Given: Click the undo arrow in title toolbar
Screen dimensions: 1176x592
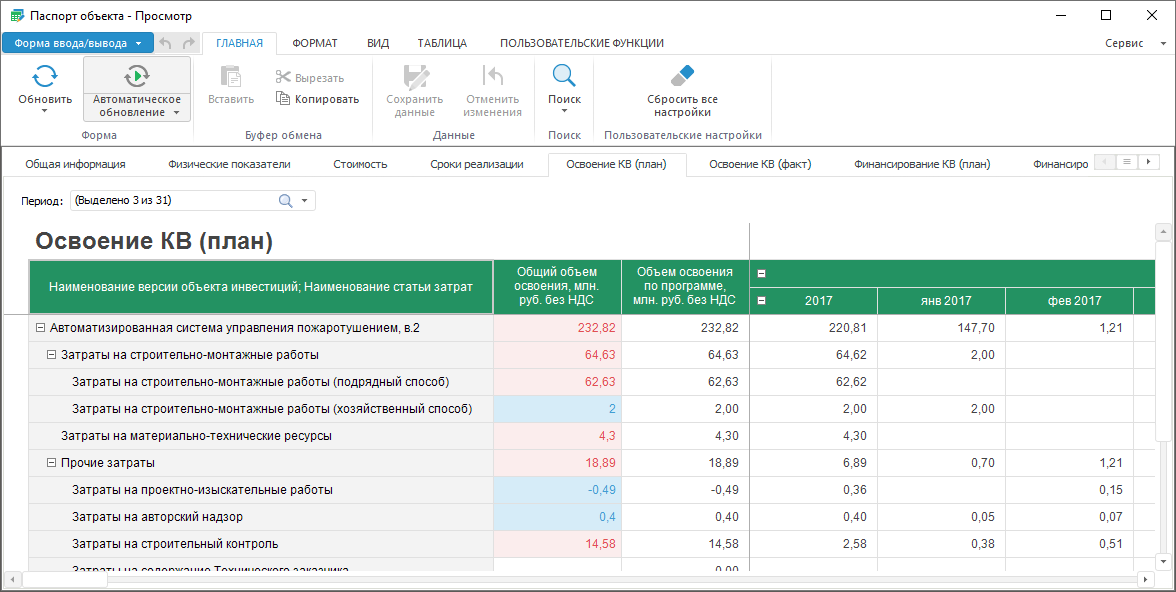Looking at the screenshot, I should 166,43.
